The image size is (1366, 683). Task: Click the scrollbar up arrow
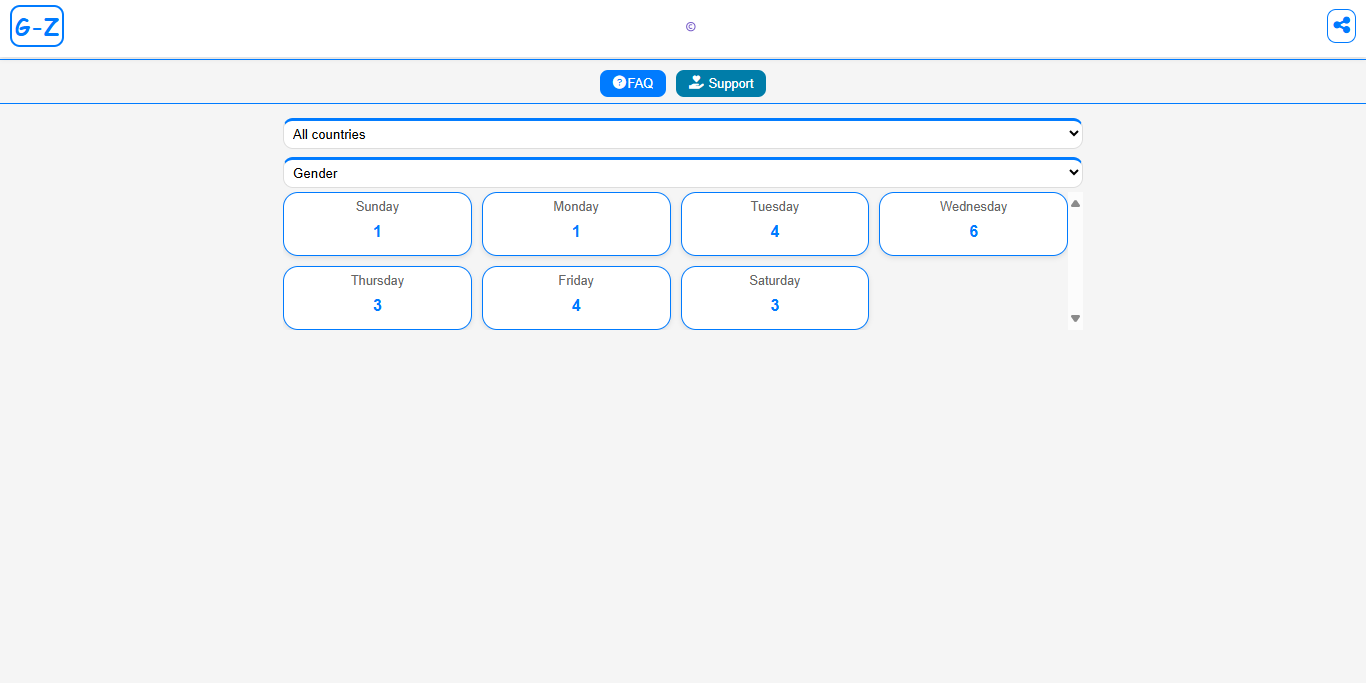(1076, 204)
